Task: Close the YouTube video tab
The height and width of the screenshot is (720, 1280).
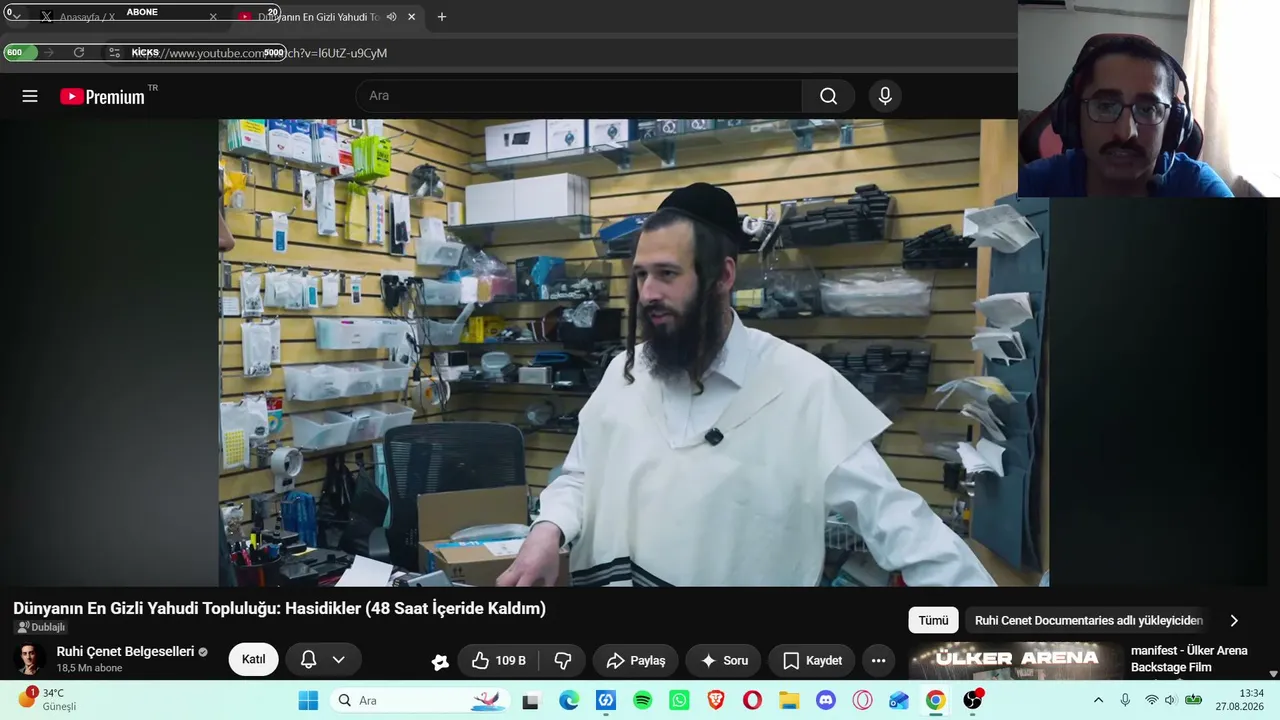Action: click(411, 17)
